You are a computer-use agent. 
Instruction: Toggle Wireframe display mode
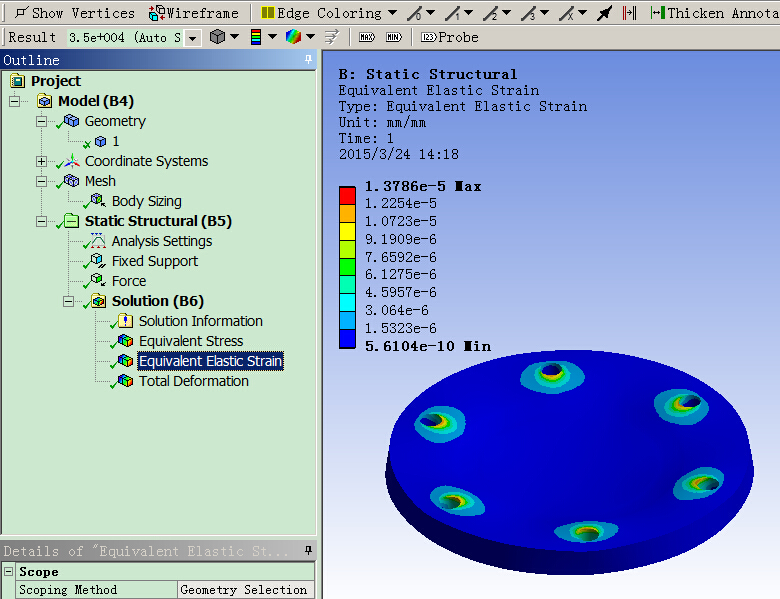click(194, 13)
